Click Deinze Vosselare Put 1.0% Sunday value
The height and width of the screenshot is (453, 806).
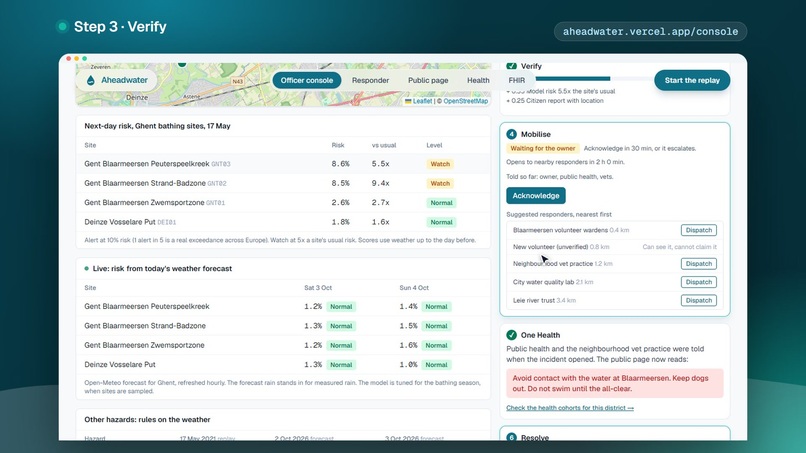click(408, 365)
